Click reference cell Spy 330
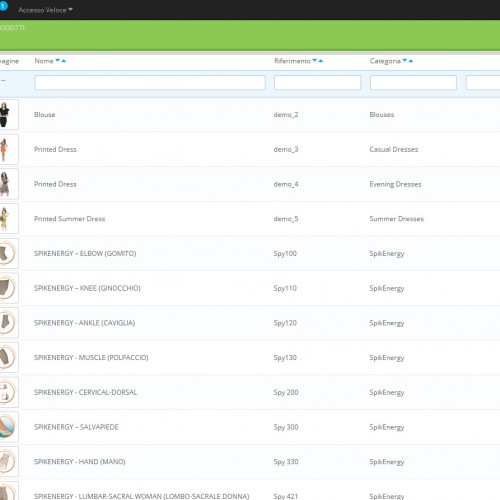This screenshot has width=500, height=500. point(286,462)
